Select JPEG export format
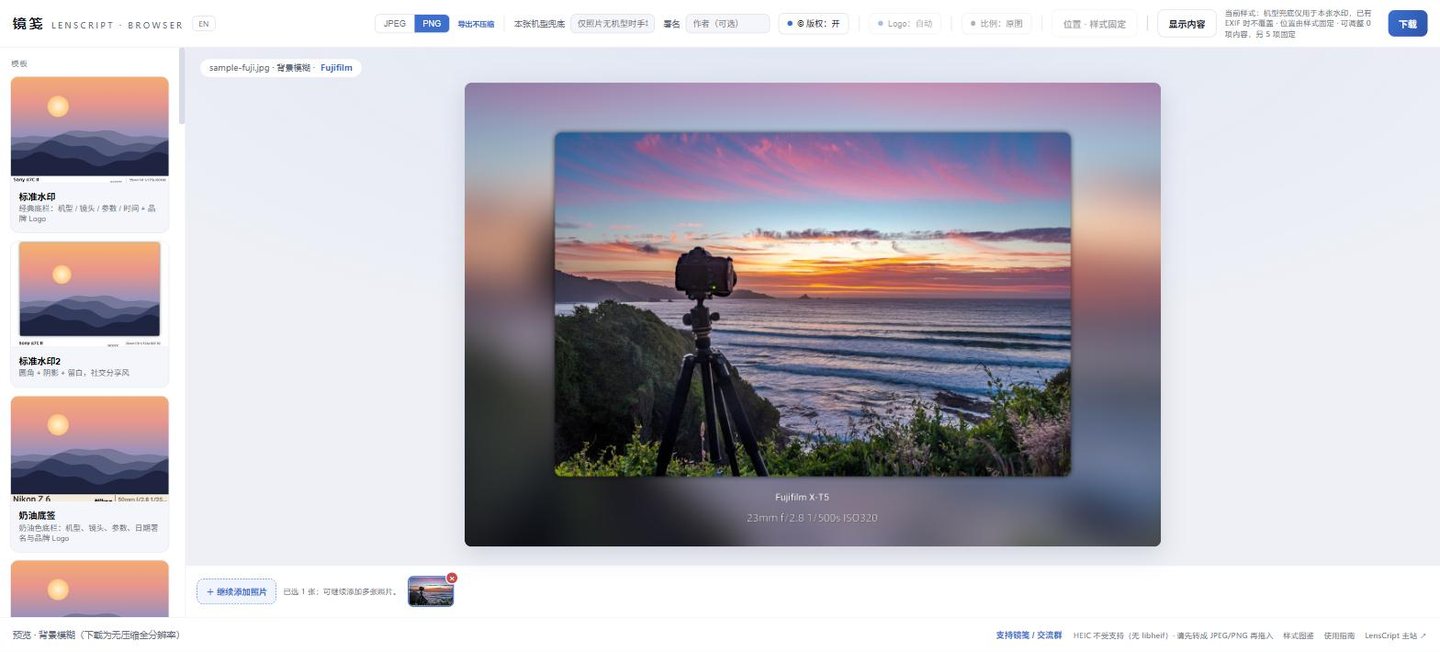 coord(395,23)
